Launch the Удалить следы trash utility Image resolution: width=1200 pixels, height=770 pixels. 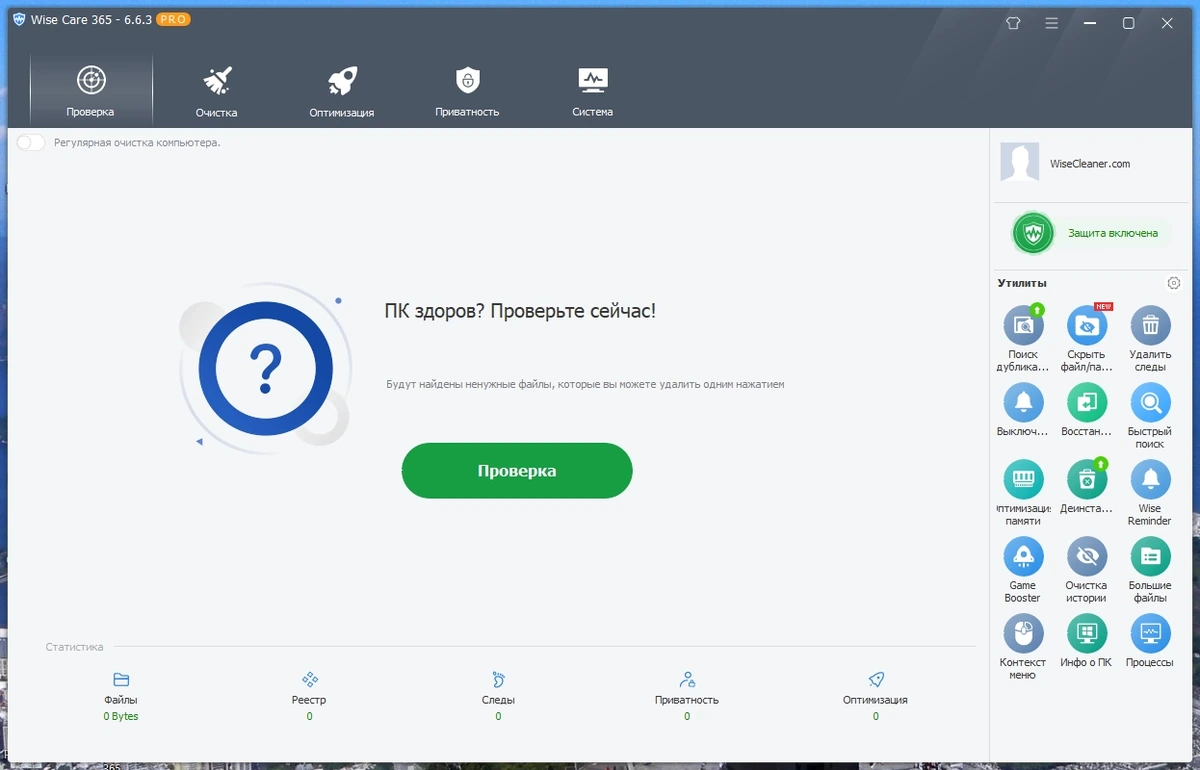pyautogui.click(x=1150, y=325)
